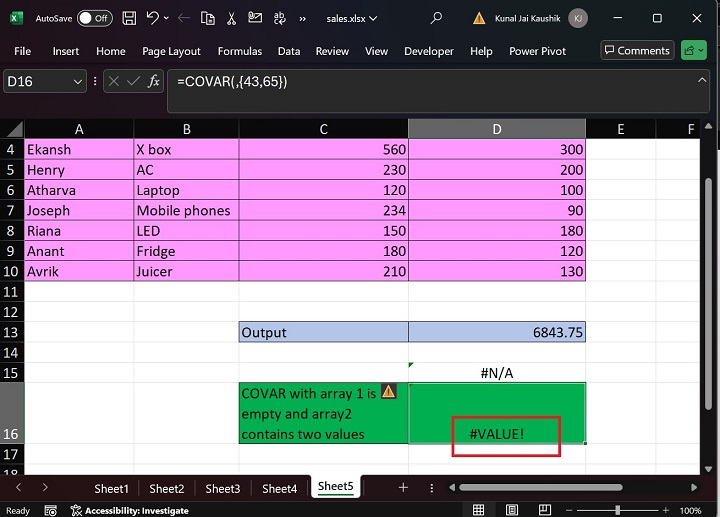This screenshot has width=720, height=517.
Task: Switch to the Sheet1 tab
Action: click(x=112, y=489)
